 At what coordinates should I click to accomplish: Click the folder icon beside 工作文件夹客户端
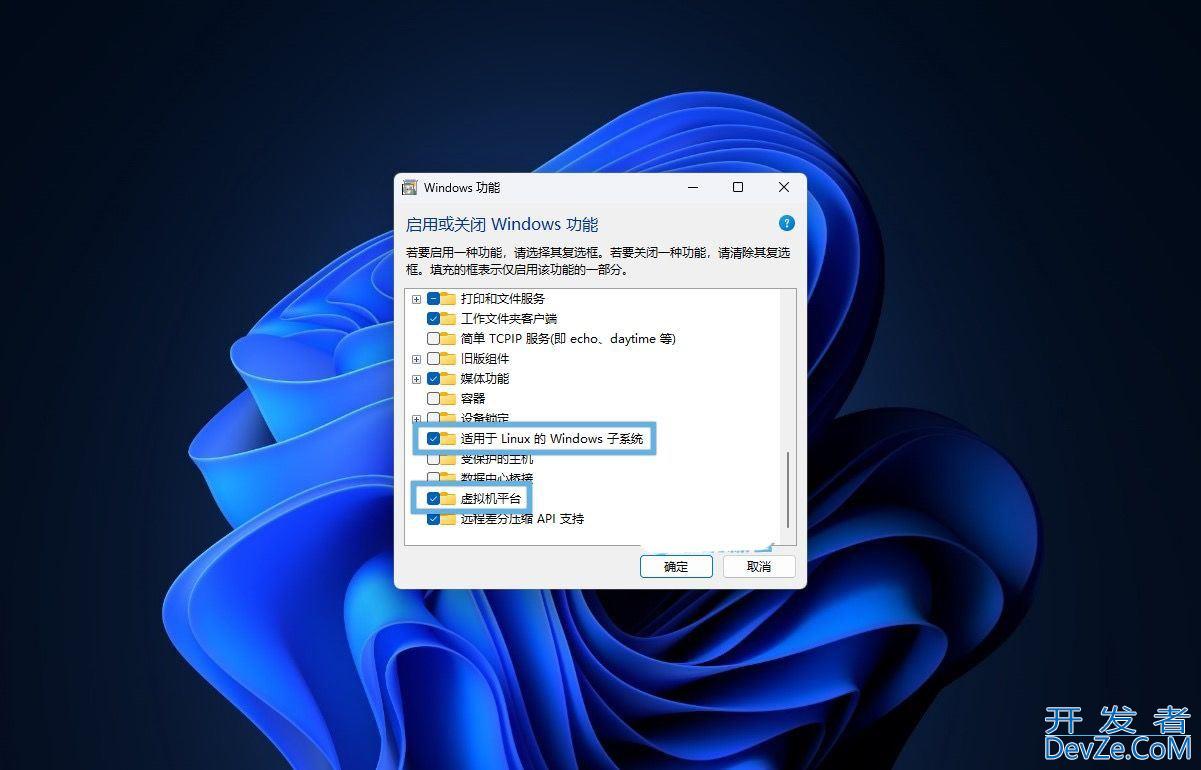pos(448,318)
